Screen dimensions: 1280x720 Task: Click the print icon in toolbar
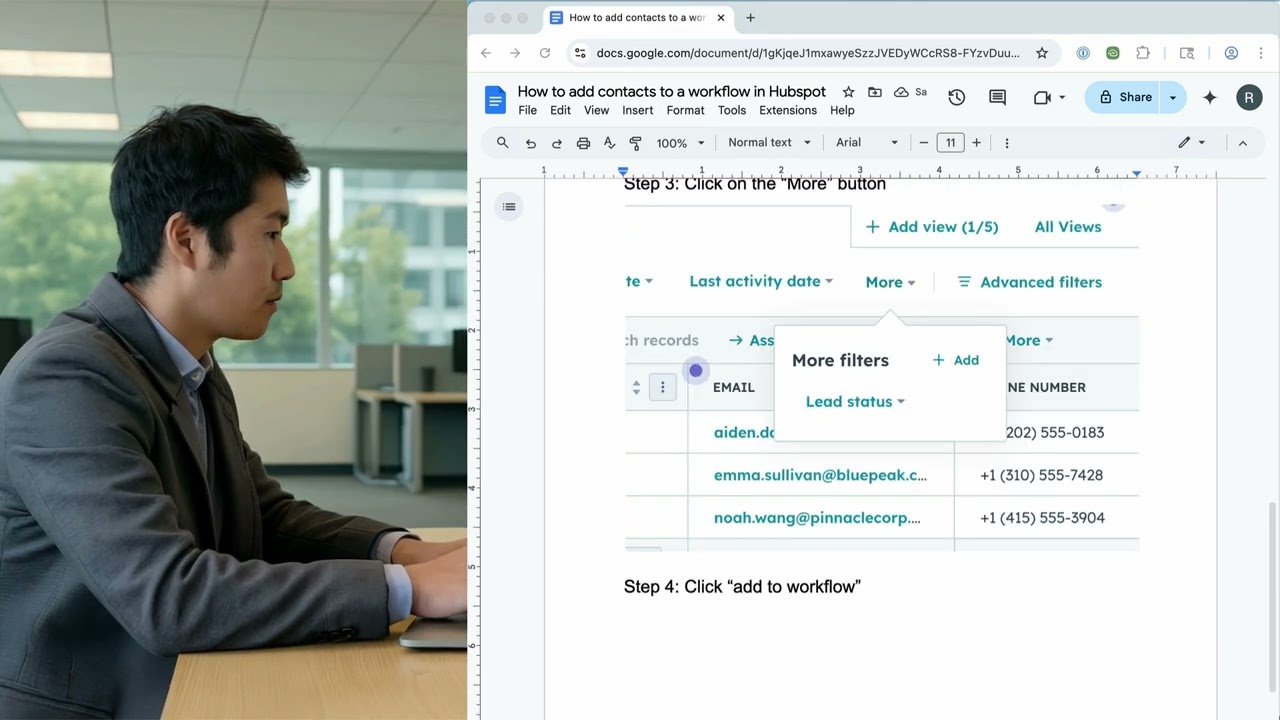coord(583,143)
